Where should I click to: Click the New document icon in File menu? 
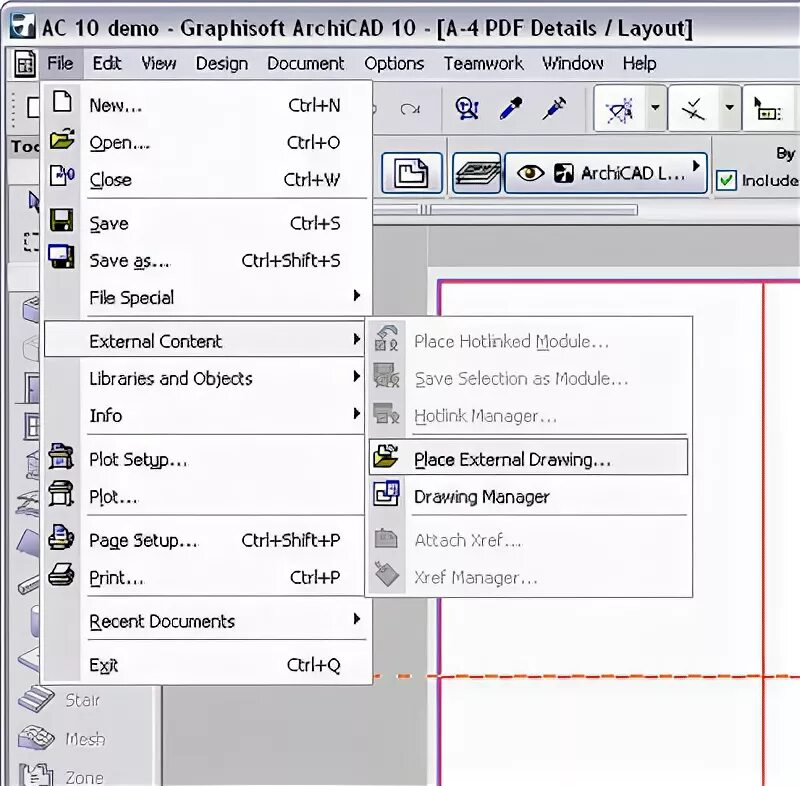point(62,102)
